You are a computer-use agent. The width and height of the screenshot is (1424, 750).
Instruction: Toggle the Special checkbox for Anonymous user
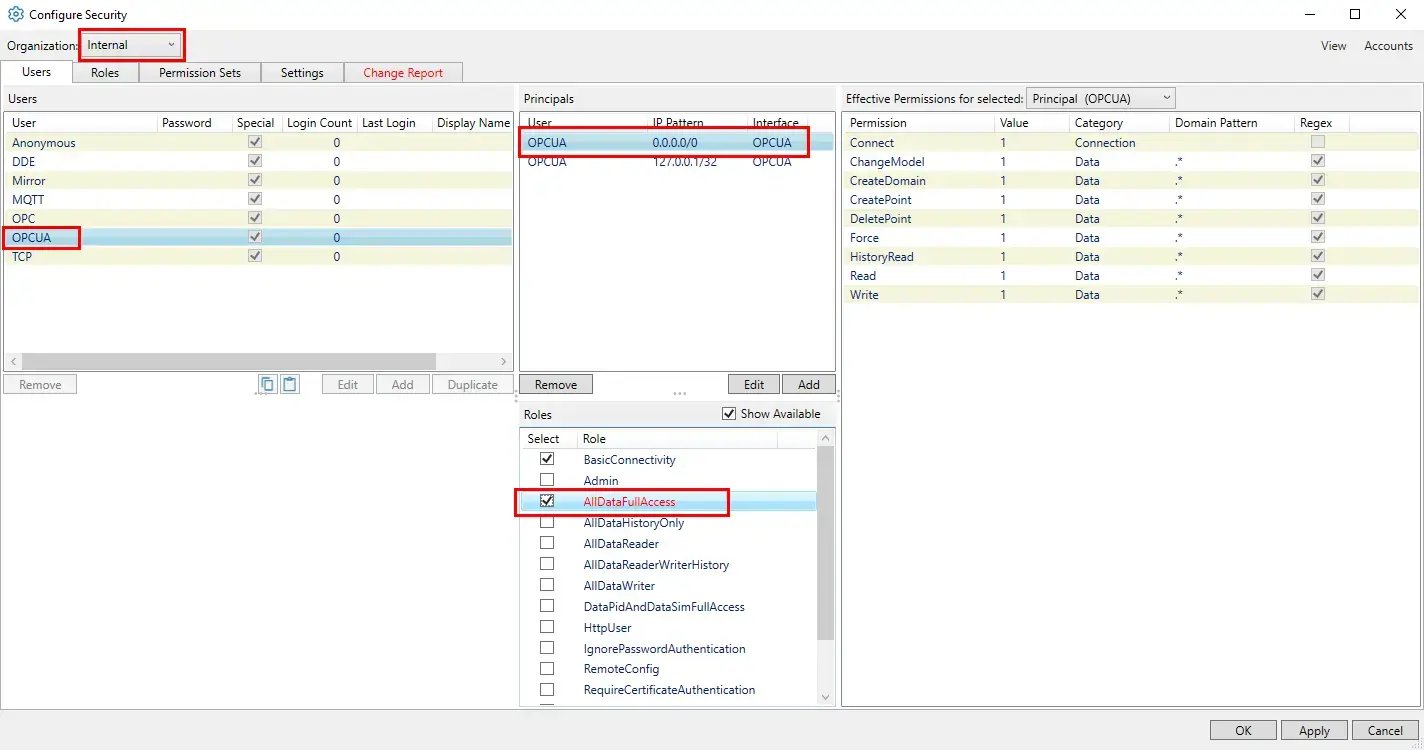point(255,142)
